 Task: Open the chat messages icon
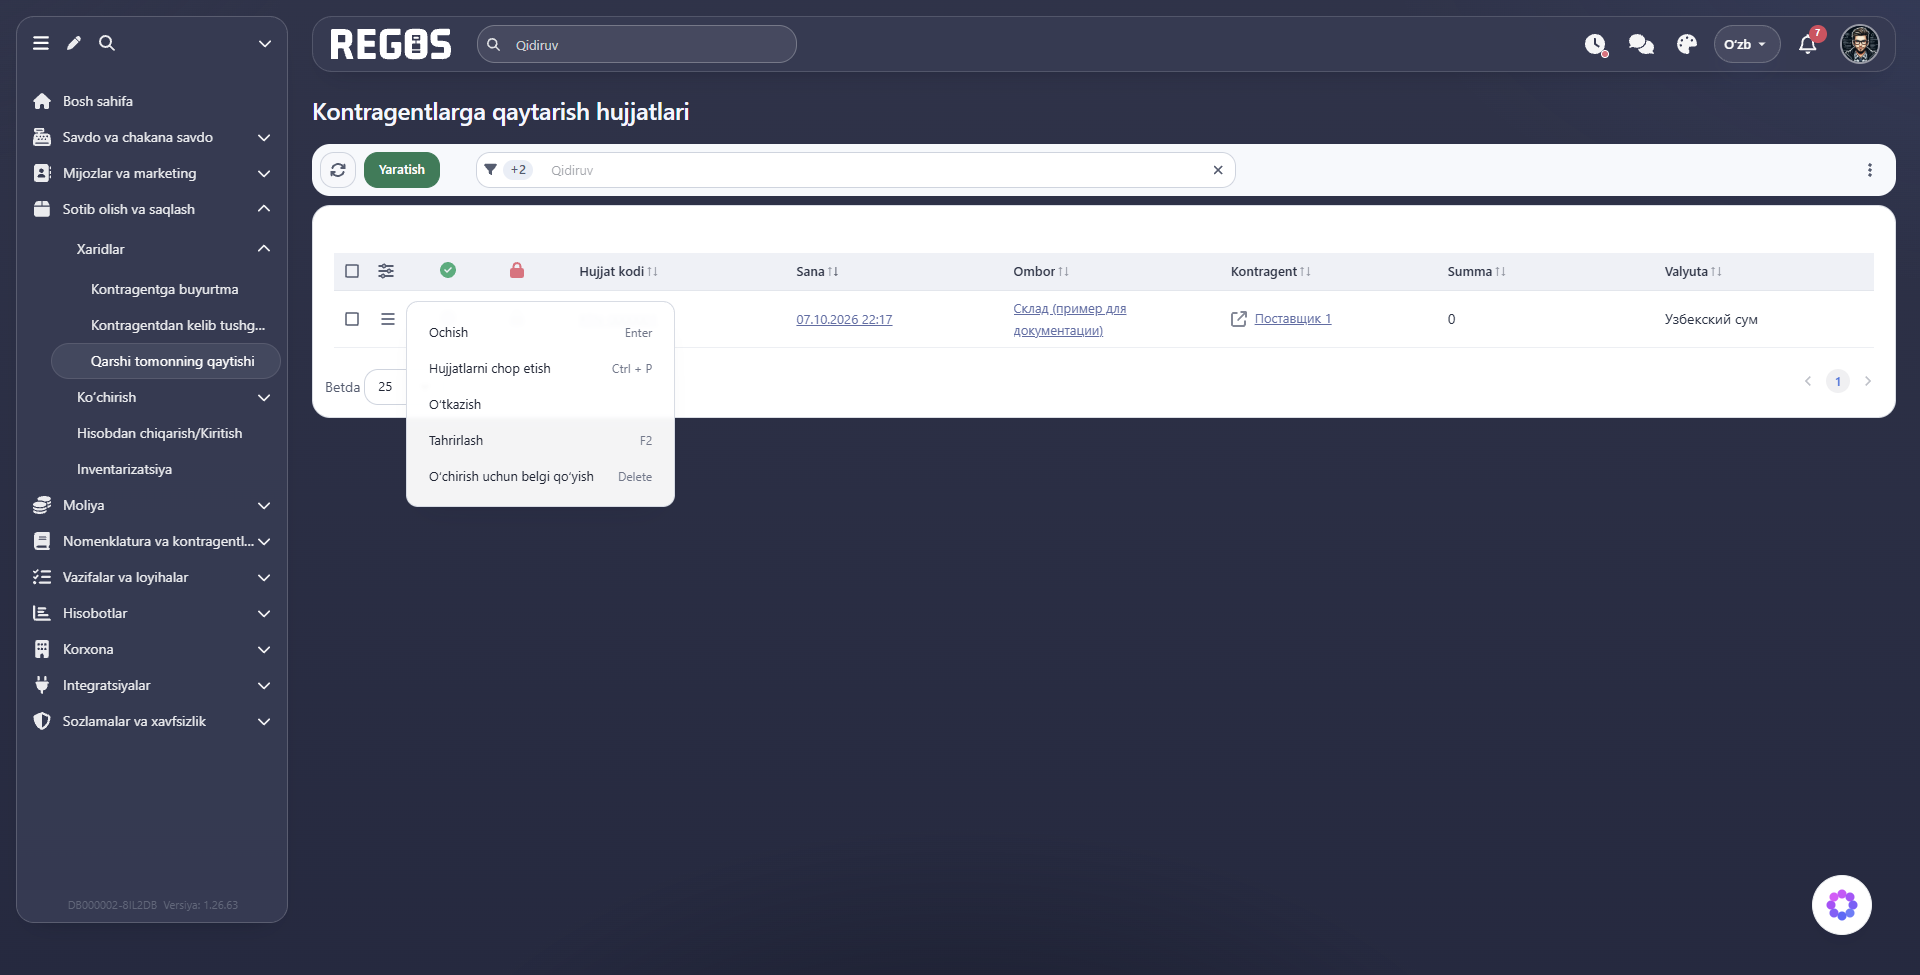(x=1641, y=44)
